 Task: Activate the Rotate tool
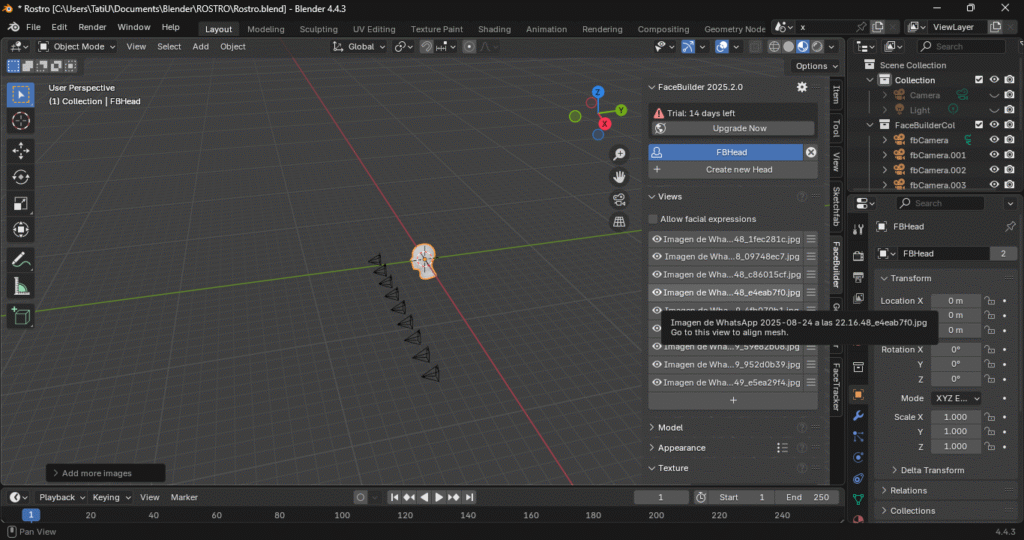(21, 177)
